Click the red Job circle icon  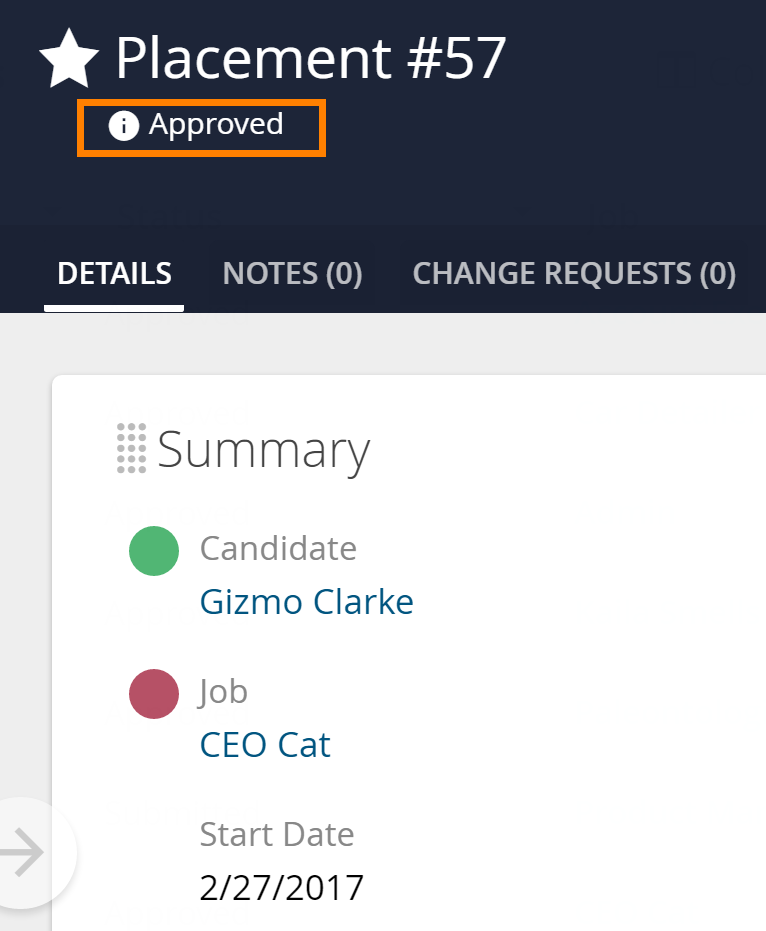click(x=154, y=694)
